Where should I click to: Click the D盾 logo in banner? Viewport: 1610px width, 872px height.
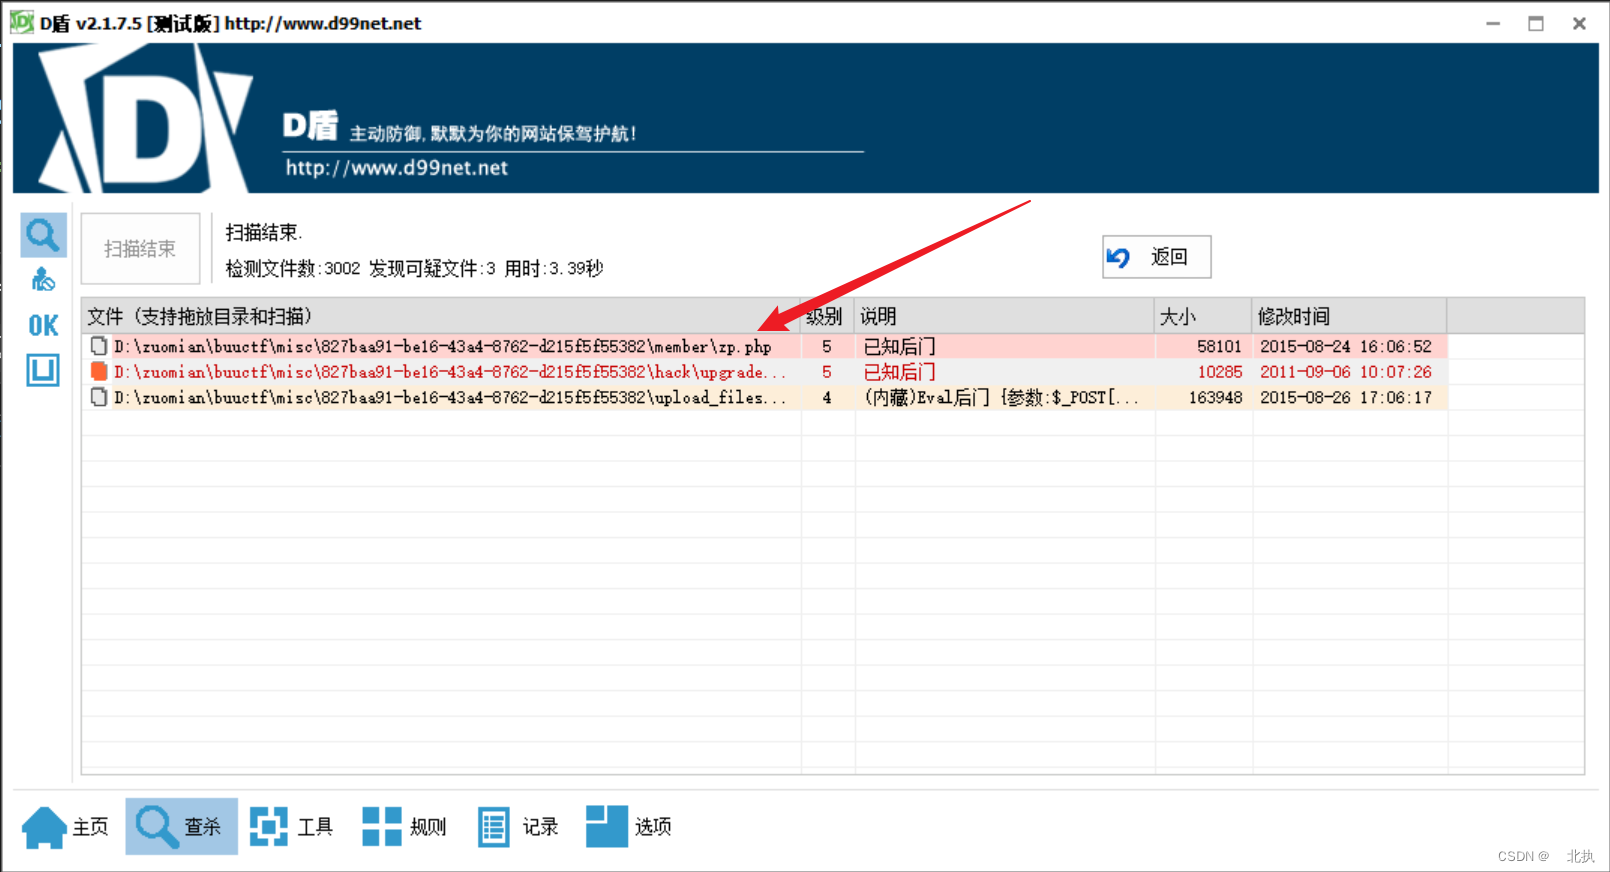148,120
